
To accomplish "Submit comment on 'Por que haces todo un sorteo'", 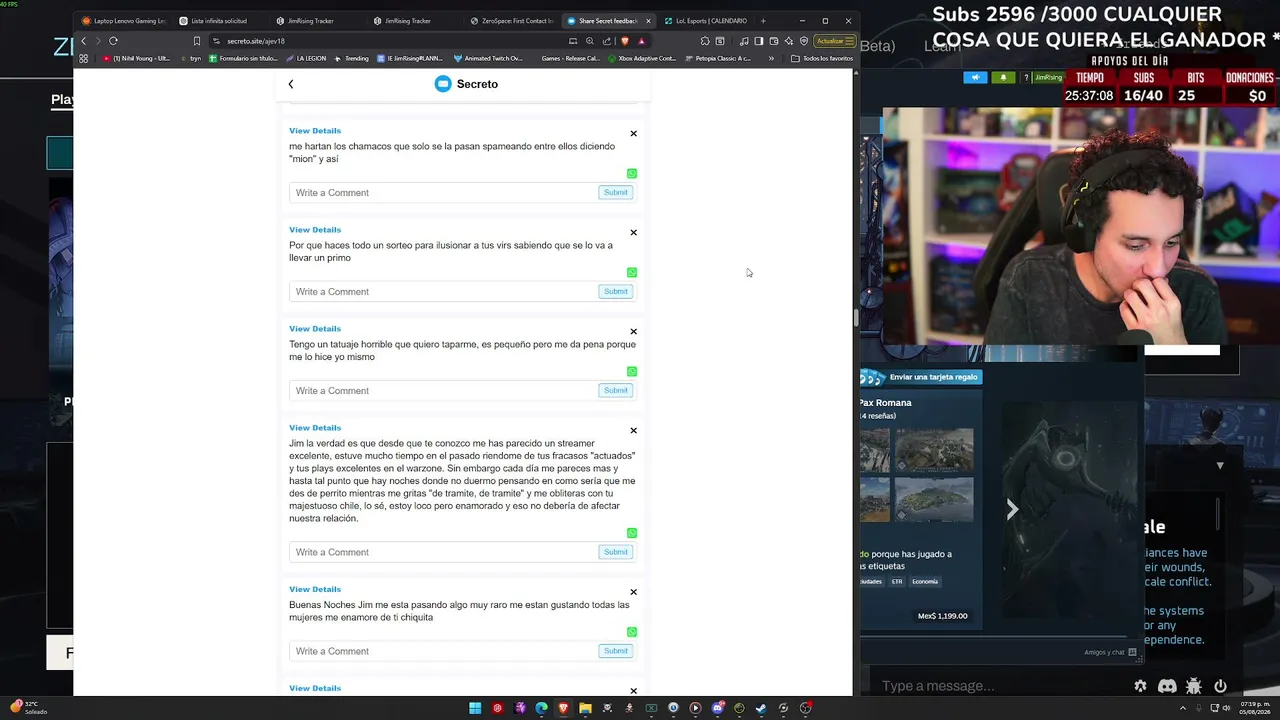I will point(616,291).
